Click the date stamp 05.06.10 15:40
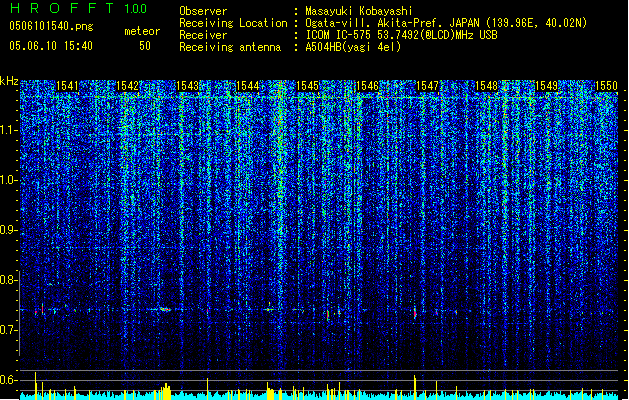Viewport: 629px width, 400px height. [x=51, y=46]
